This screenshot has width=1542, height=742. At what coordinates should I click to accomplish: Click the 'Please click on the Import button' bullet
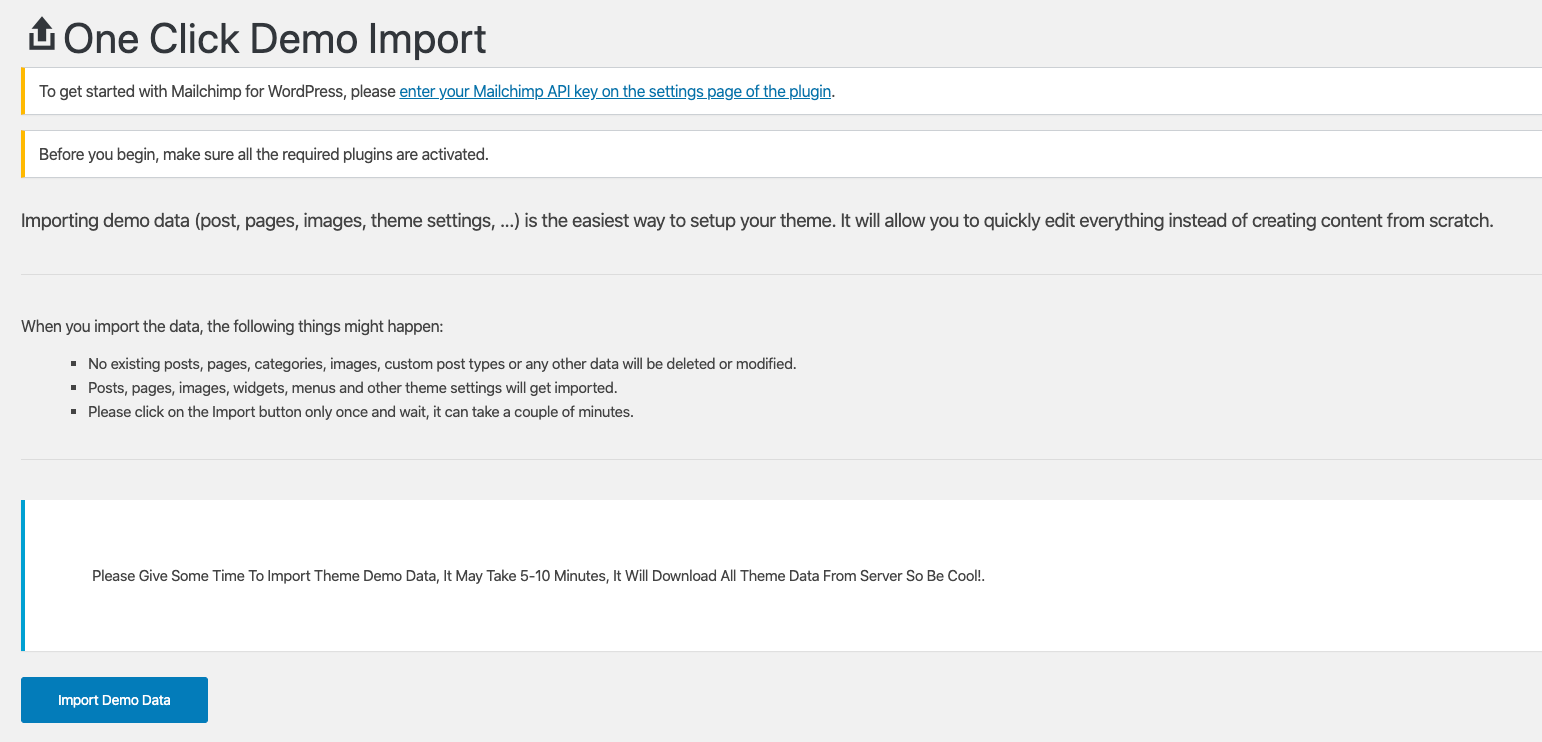coord(360,412)
